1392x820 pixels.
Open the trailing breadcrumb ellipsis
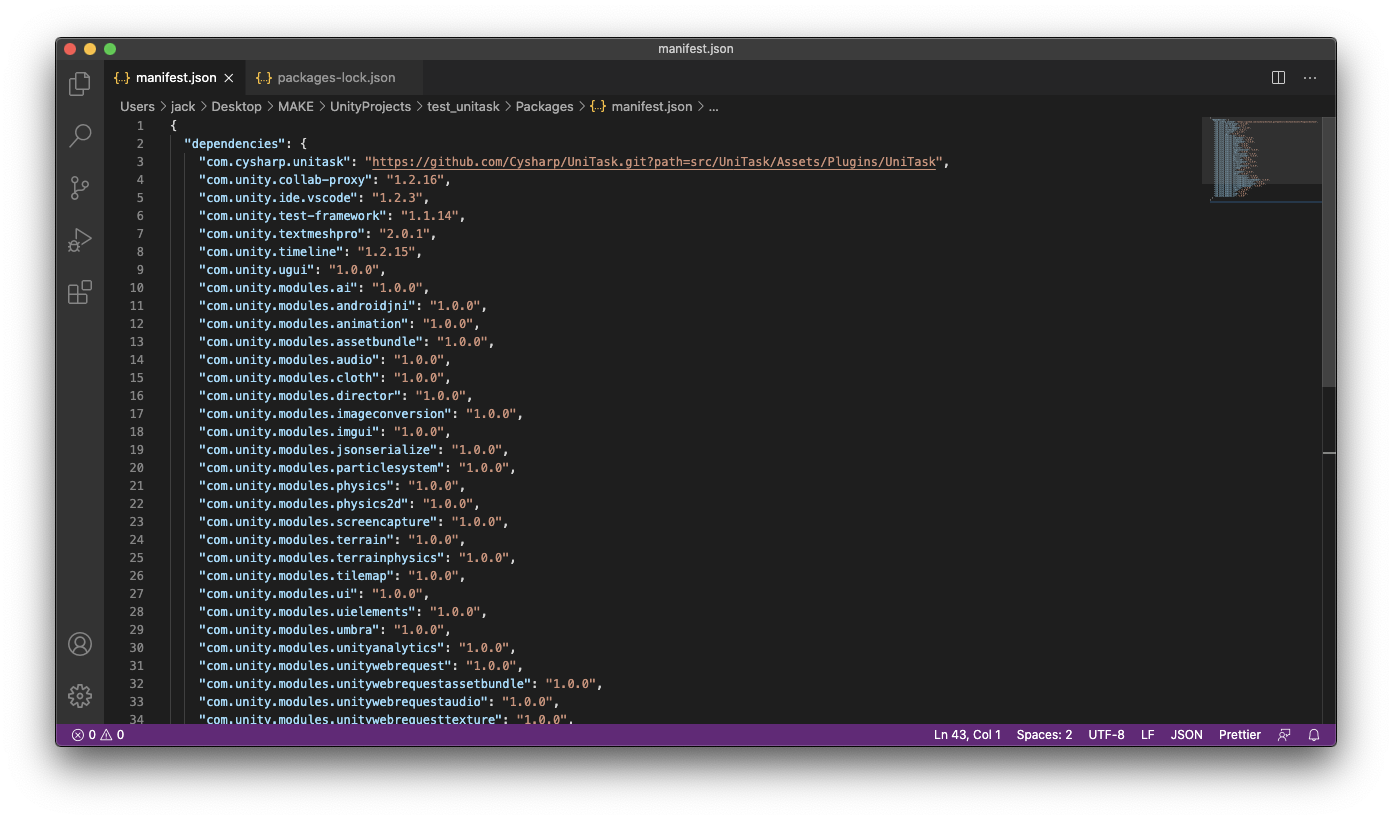click(713, 106)
